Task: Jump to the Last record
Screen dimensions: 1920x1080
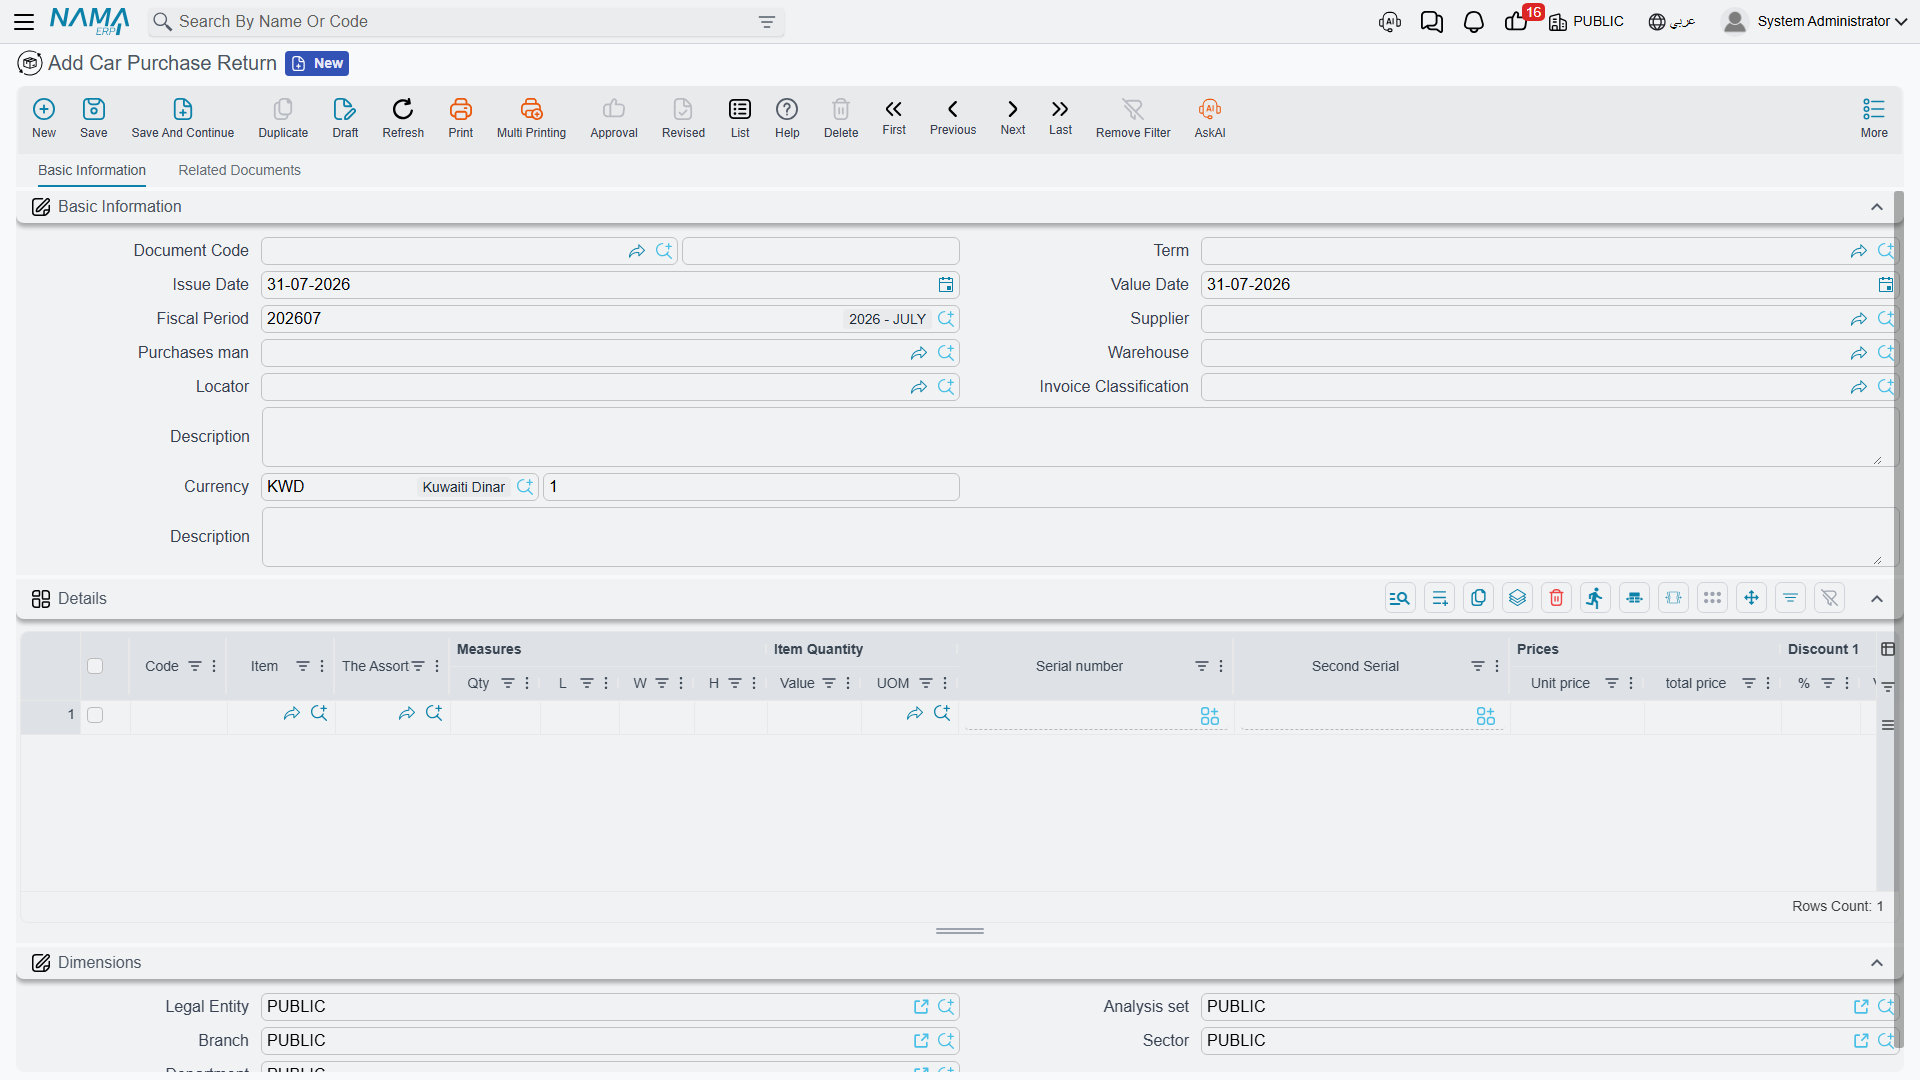Action: pos(1060,117)
